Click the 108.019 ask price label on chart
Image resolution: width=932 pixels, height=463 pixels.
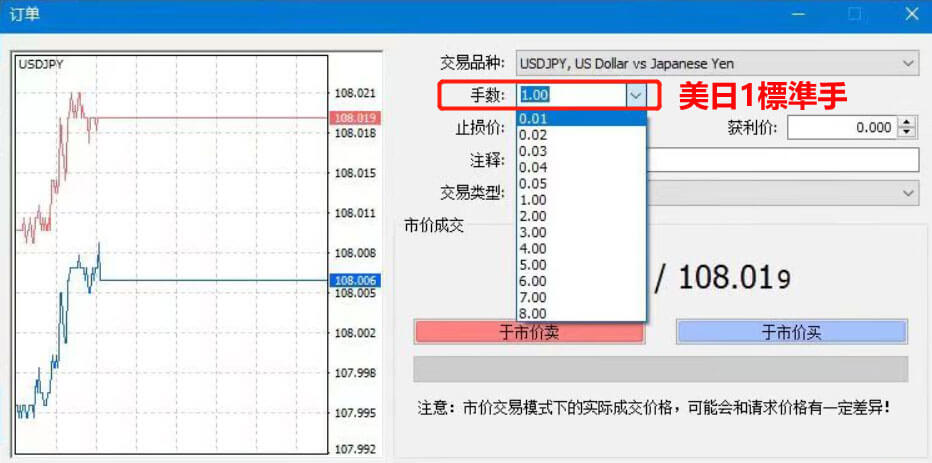[x=354, y=118]
